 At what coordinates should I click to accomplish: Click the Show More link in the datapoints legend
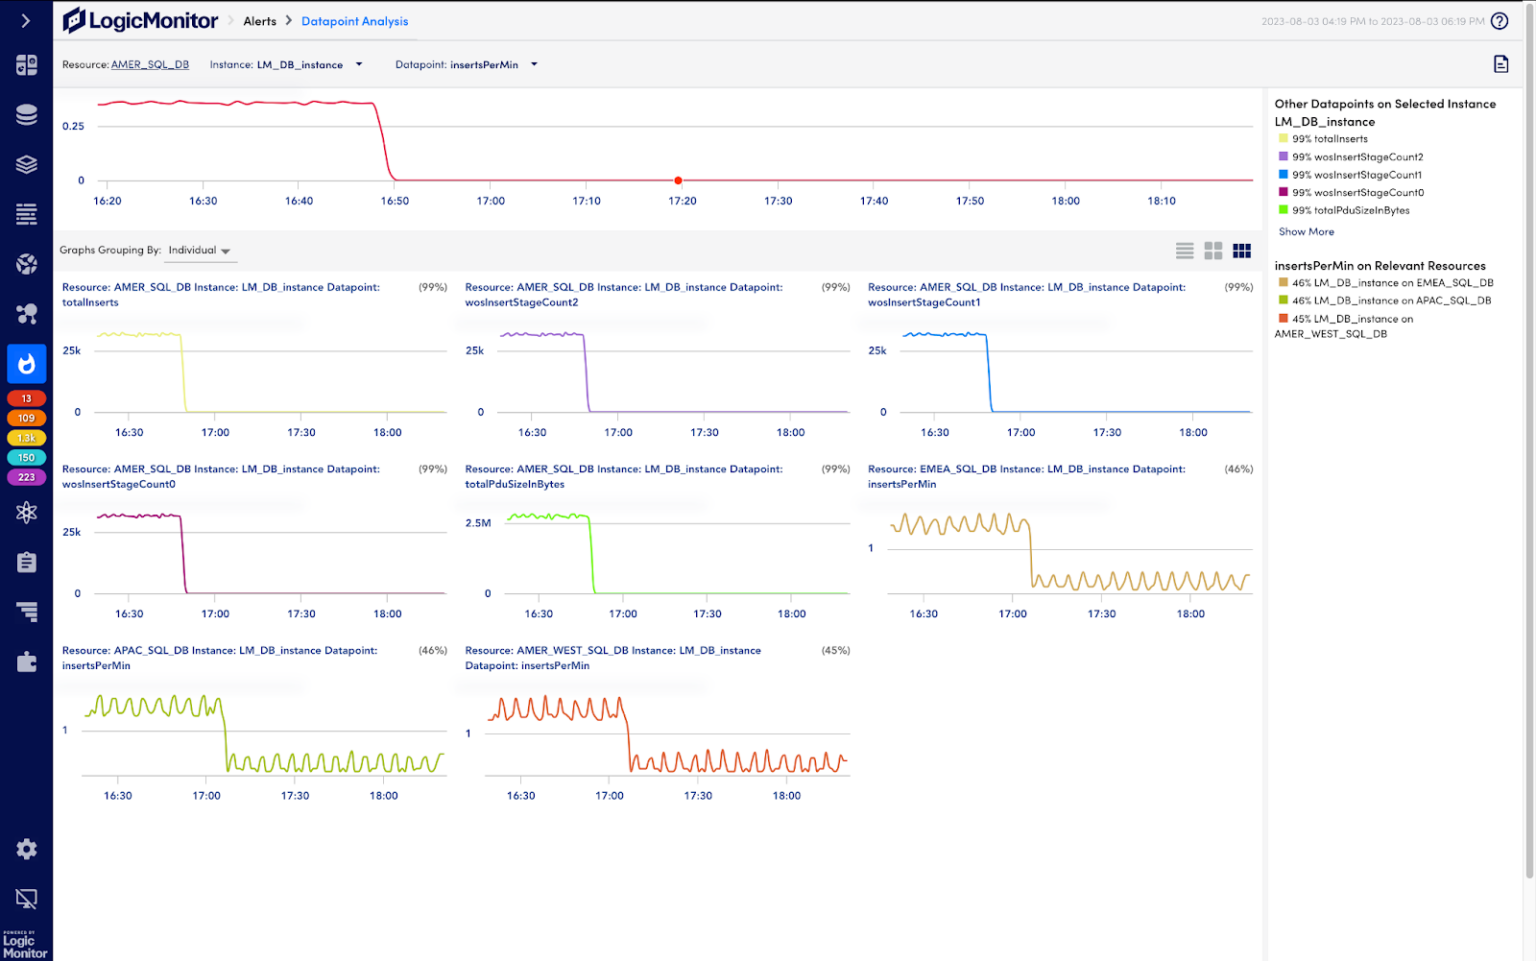point(1306,231)
